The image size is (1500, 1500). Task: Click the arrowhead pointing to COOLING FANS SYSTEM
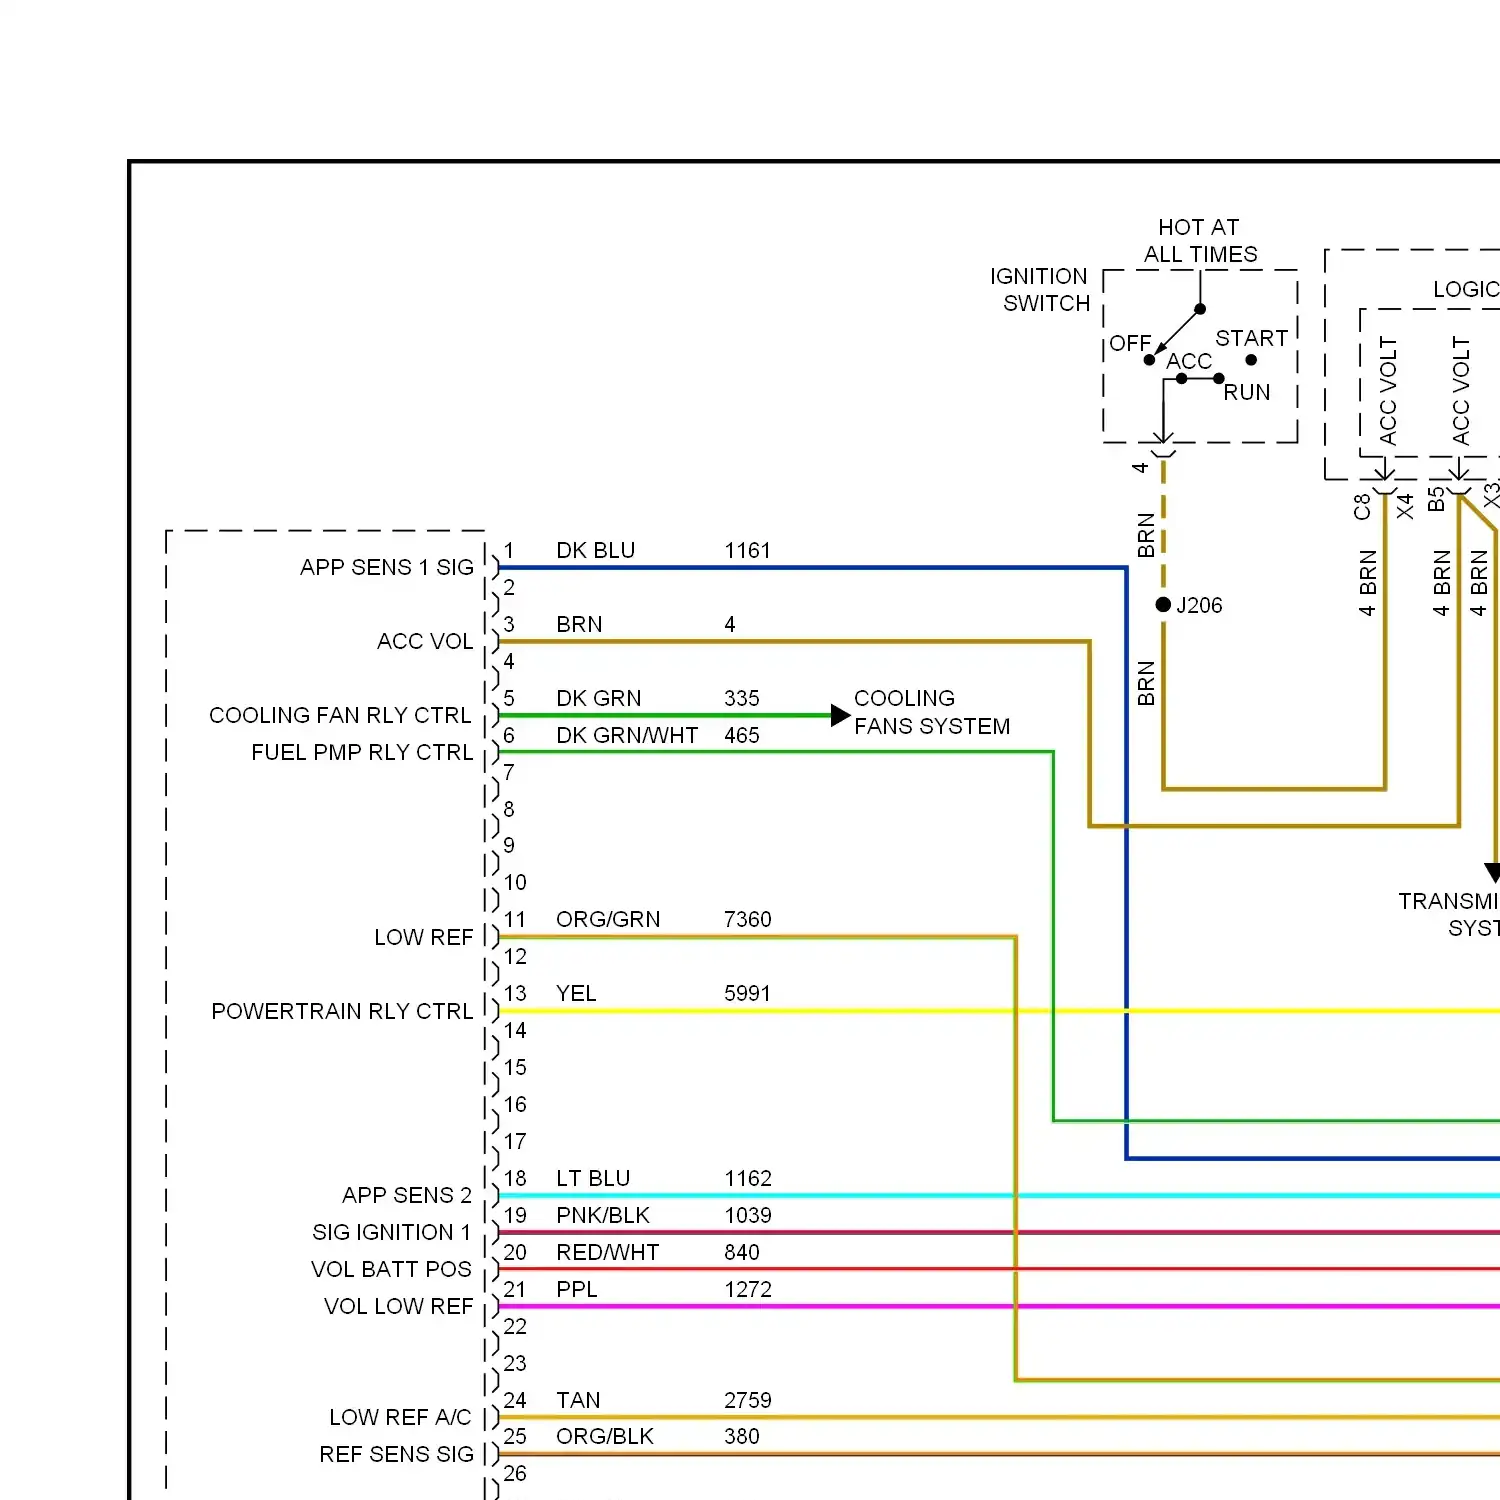[x=840, y=715]
